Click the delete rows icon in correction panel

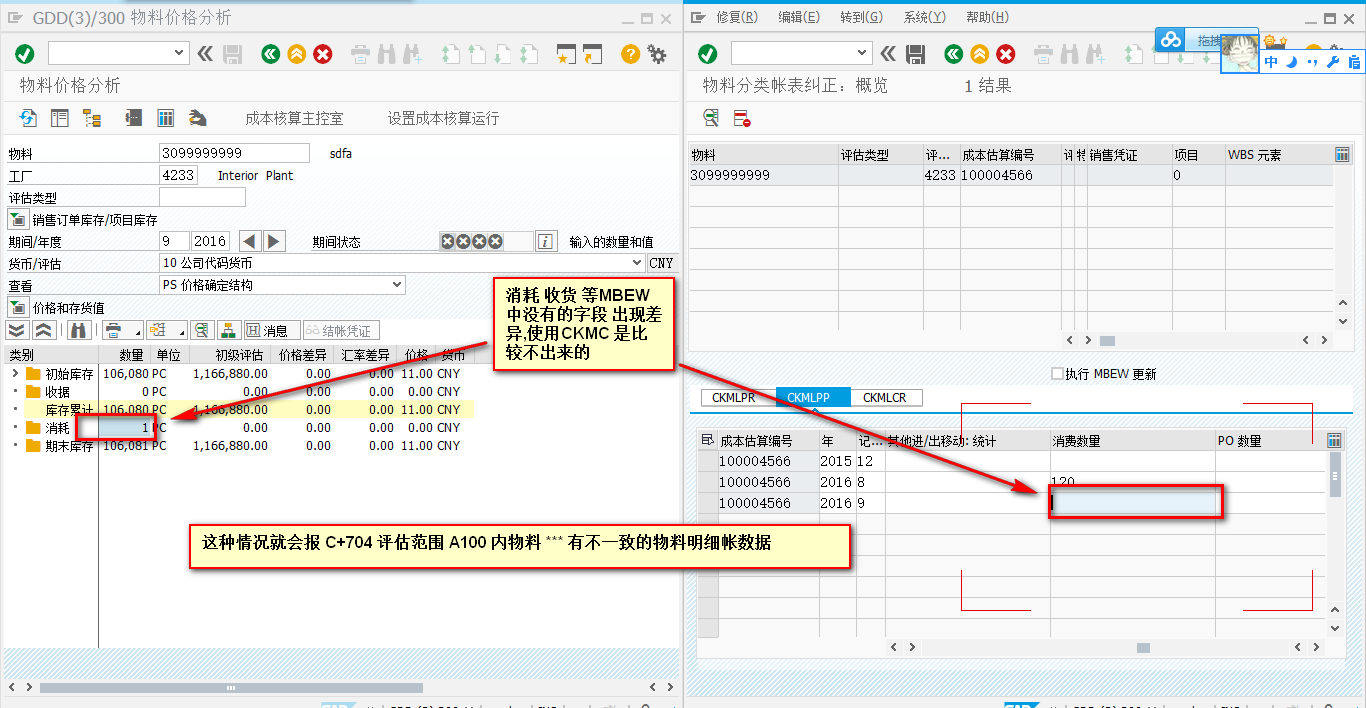coord(741,117)
